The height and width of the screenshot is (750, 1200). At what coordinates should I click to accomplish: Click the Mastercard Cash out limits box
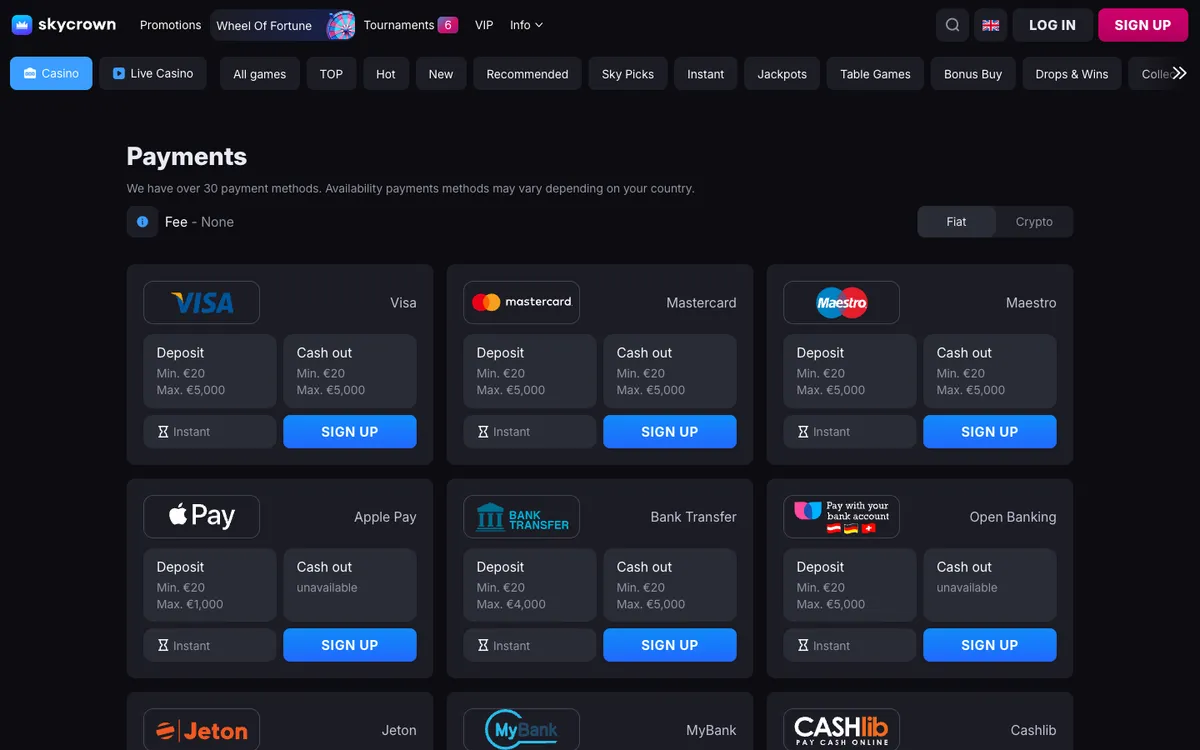(x=670, y=371)
